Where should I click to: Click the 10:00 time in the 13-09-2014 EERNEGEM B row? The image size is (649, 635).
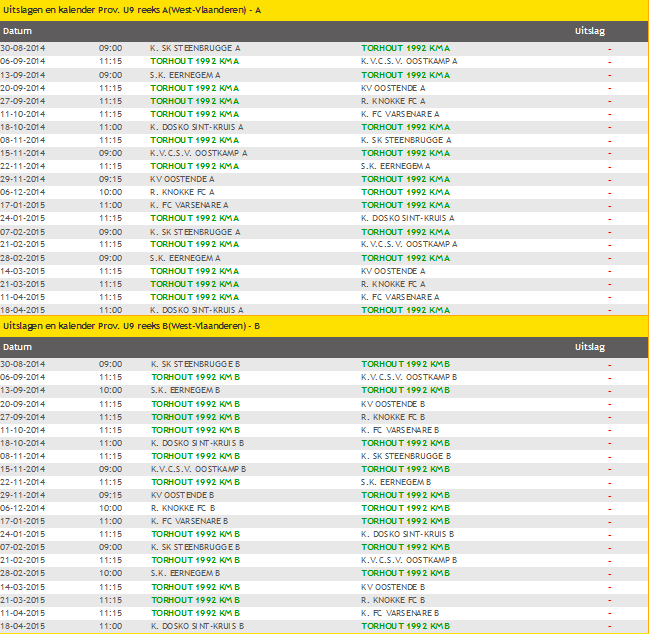tap(111, 390)
